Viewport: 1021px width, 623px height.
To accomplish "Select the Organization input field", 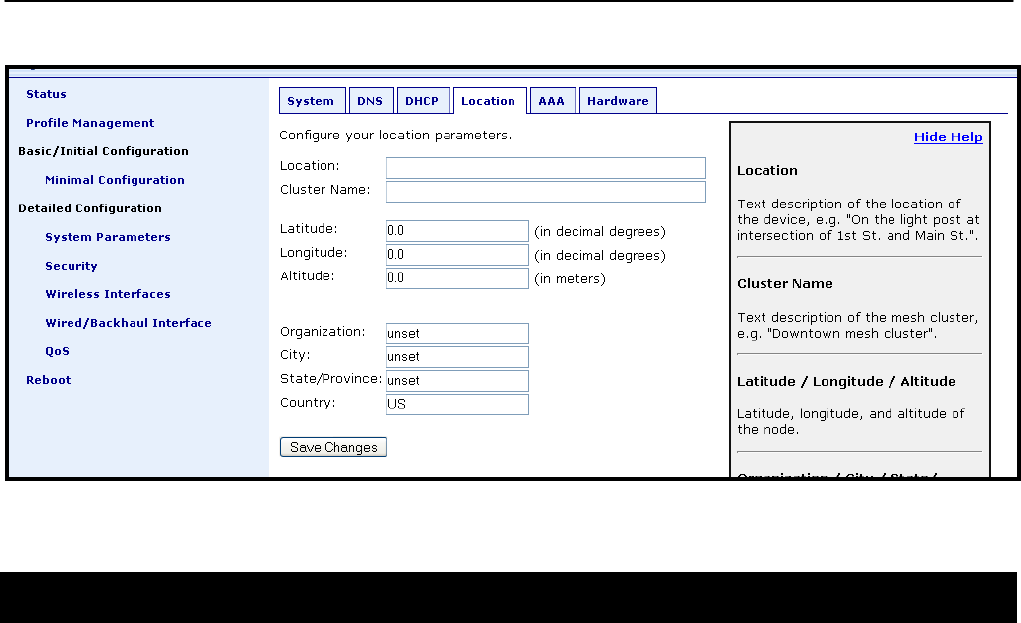I will pos(457,333).
